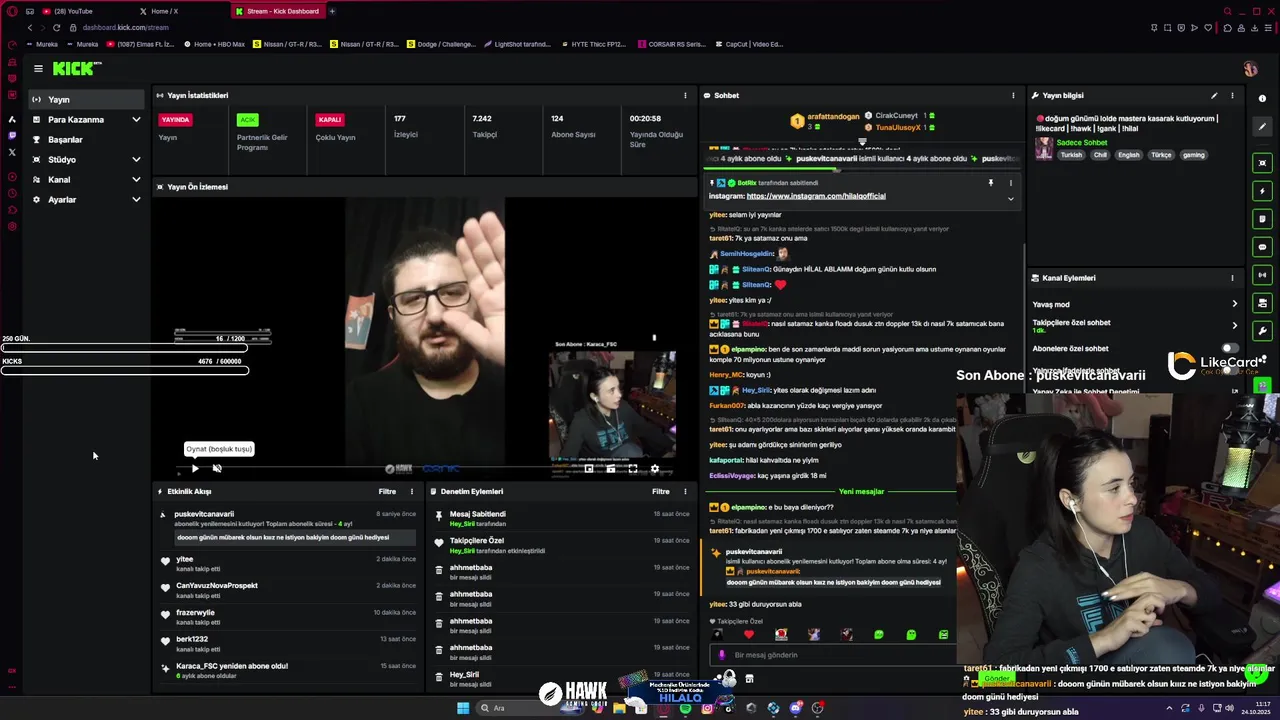The width and height of the screenshot is (1280, 720).
Task: Toggle the broadcast stats widget in right rail
Action: coord(1262,275)
